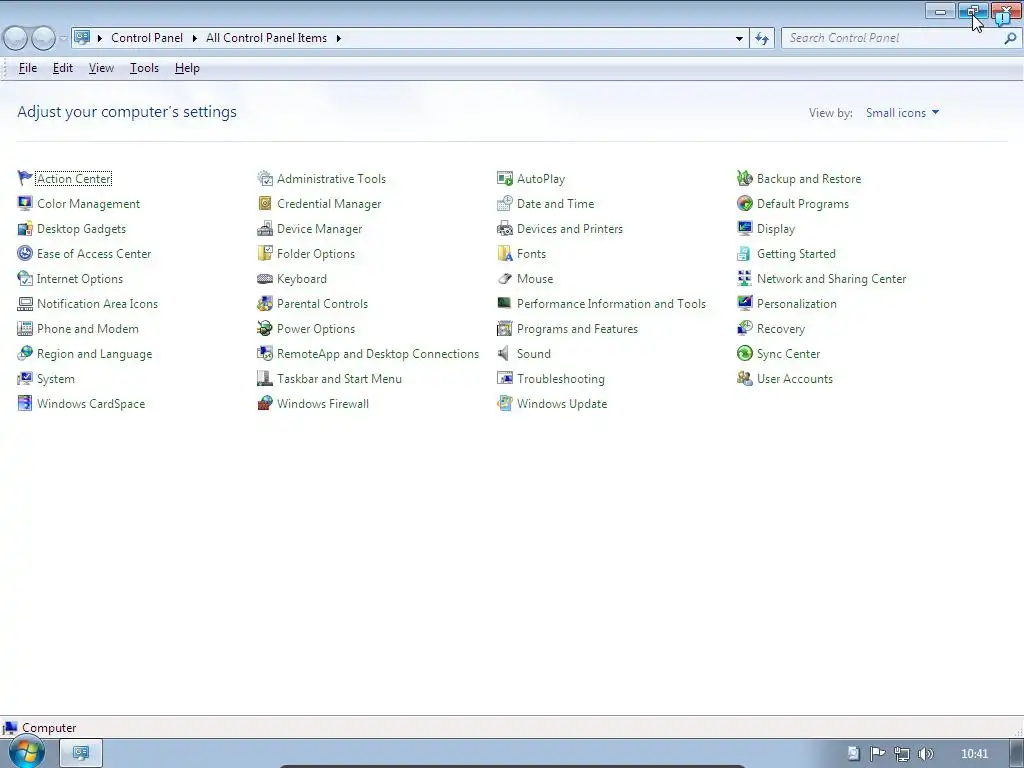
Task: Open the Desktop Gadgets icon
Action: pos(25,229)
